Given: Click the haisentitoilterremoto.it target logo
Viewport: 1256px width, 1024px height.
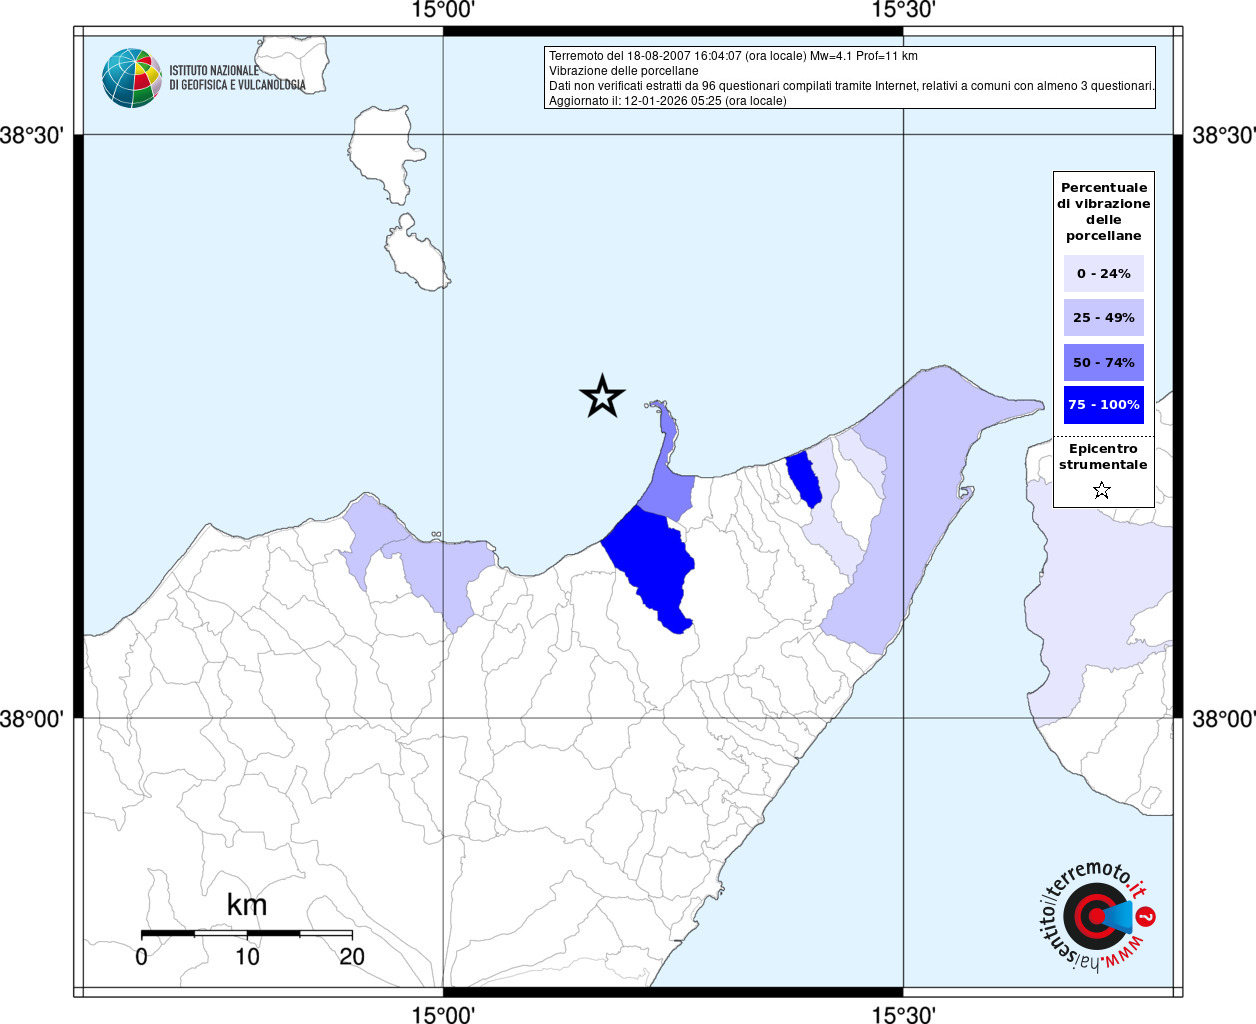Looking at the screenshot, I should coord(1097,917).
